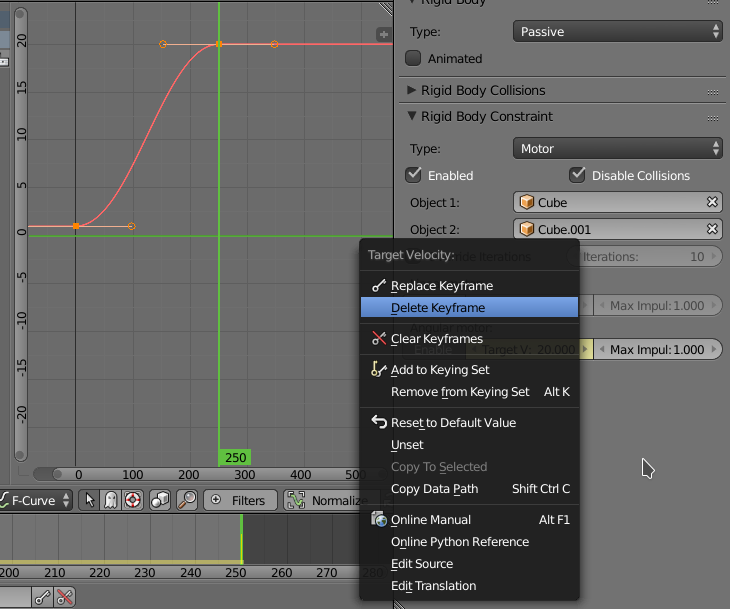730x609 pixels.
Task: Open the Filters popover
Action: (x=240, y=501)
